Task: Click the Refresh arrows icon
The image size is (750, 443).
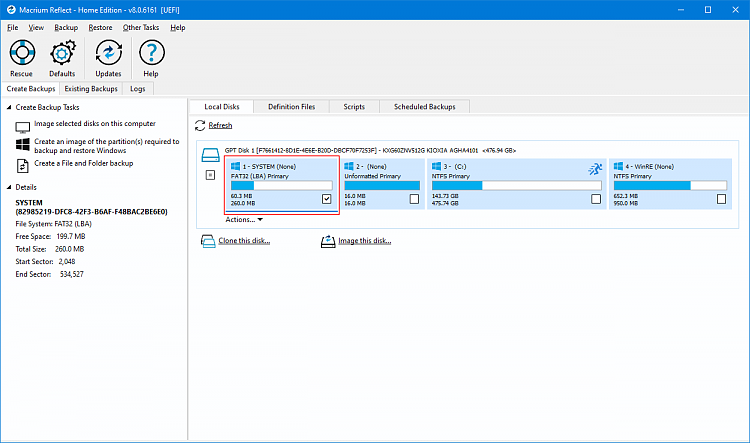Action: click(x=200, y=125)
